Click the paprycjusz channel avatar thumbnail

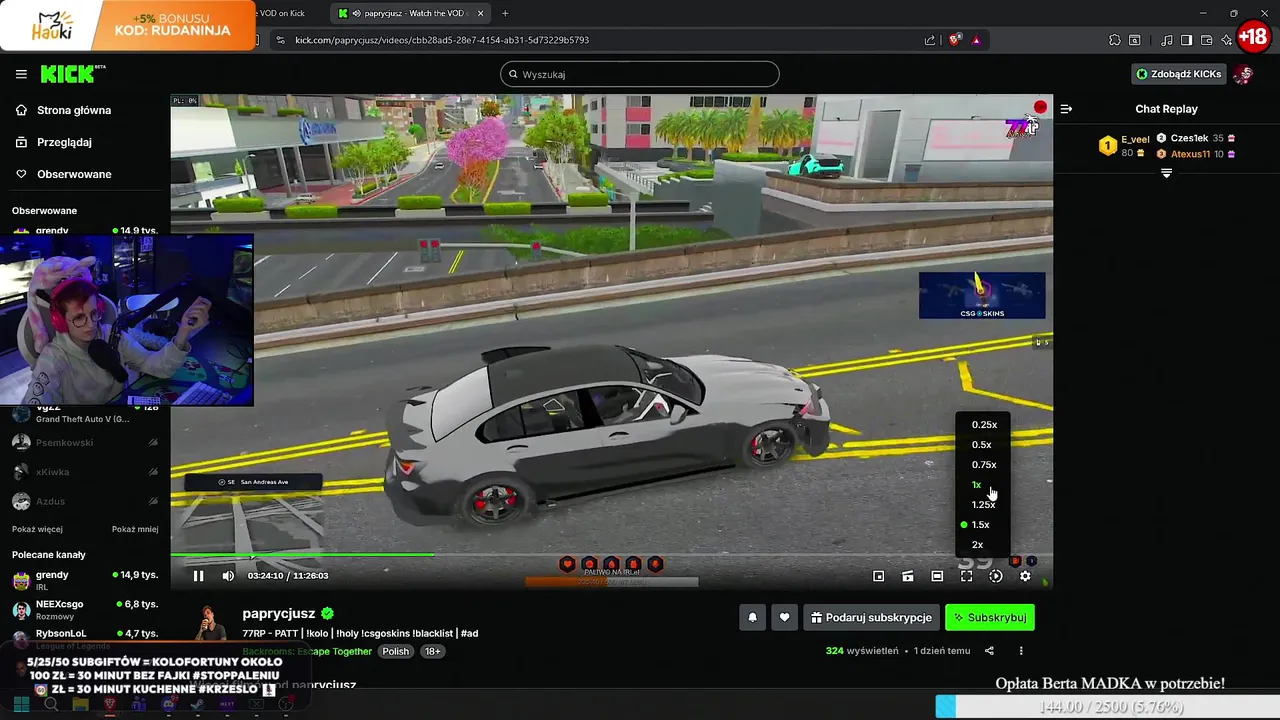pos(211,623)
